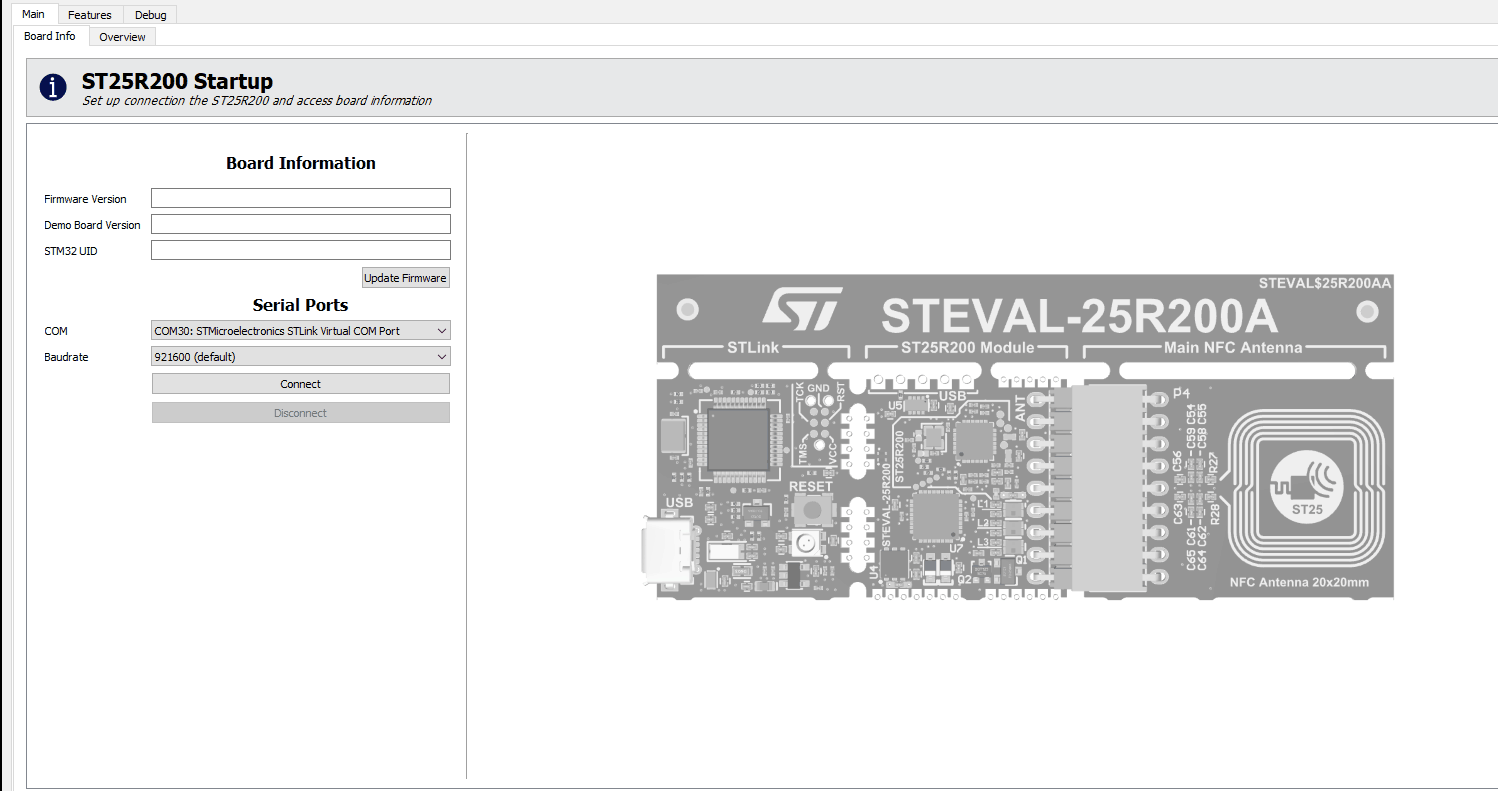The width and height of the screenshot is (1498, 791).
Task: Click the 'ST25R200 Startup' heading
Action: (x=177, y=81)
